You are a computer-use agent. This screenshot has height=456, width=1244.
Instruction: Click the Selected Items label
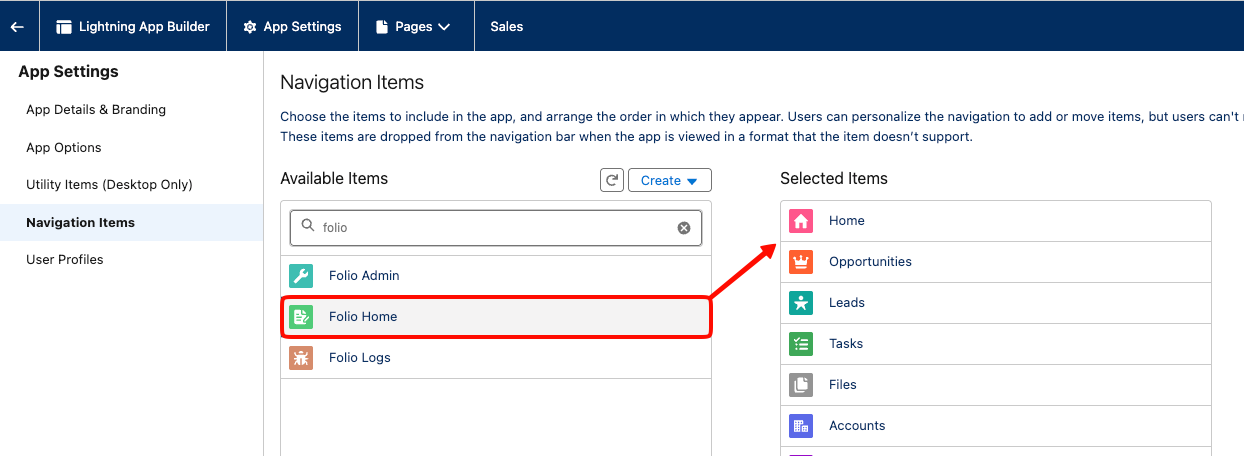click(x=834, y=179)
